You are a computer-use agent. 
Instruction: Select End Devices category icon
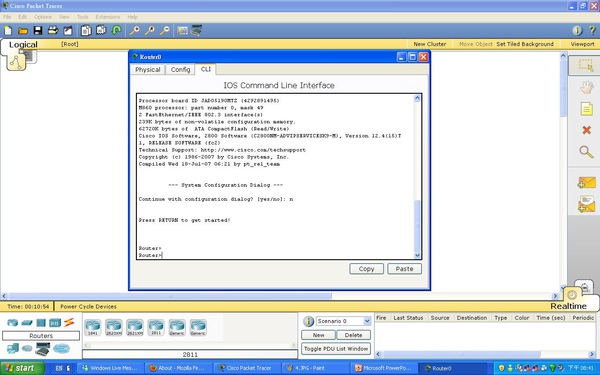pos(13,348)
